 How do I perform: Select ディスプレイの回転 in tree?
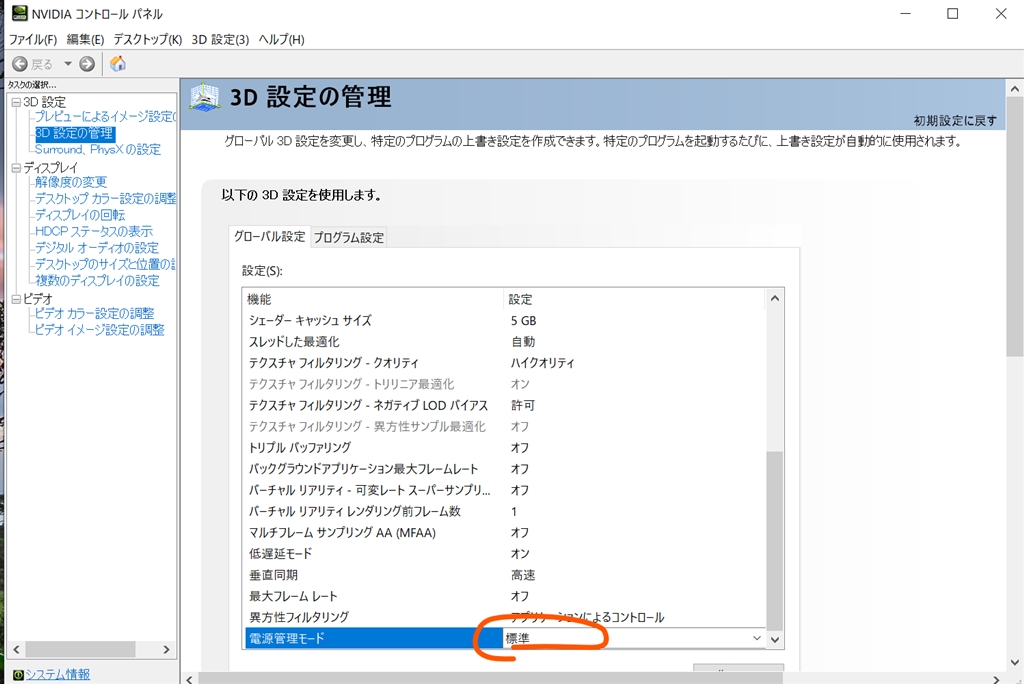tap(80, 215)
